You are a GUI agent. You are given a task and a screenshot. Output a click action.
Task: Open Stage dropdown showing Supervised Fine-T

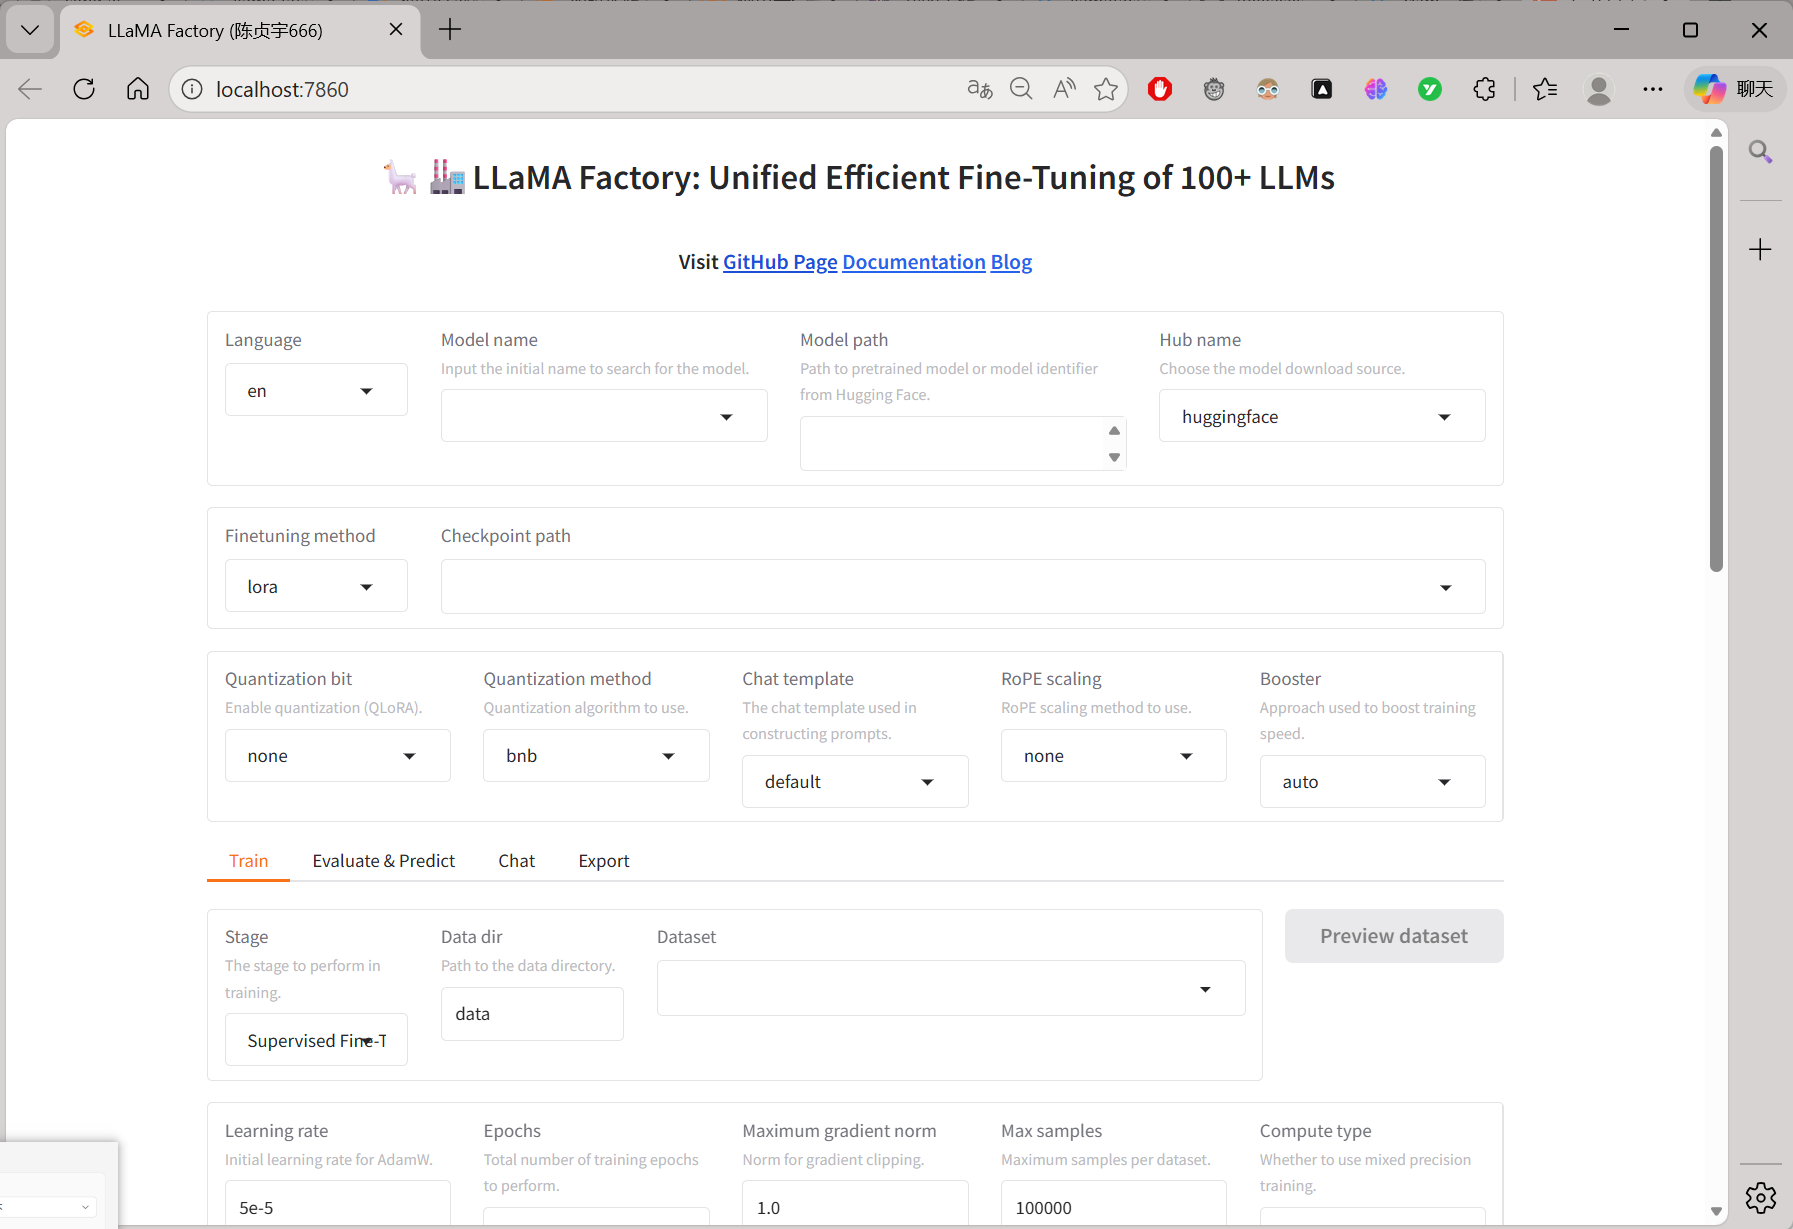tap(316, 1040)
